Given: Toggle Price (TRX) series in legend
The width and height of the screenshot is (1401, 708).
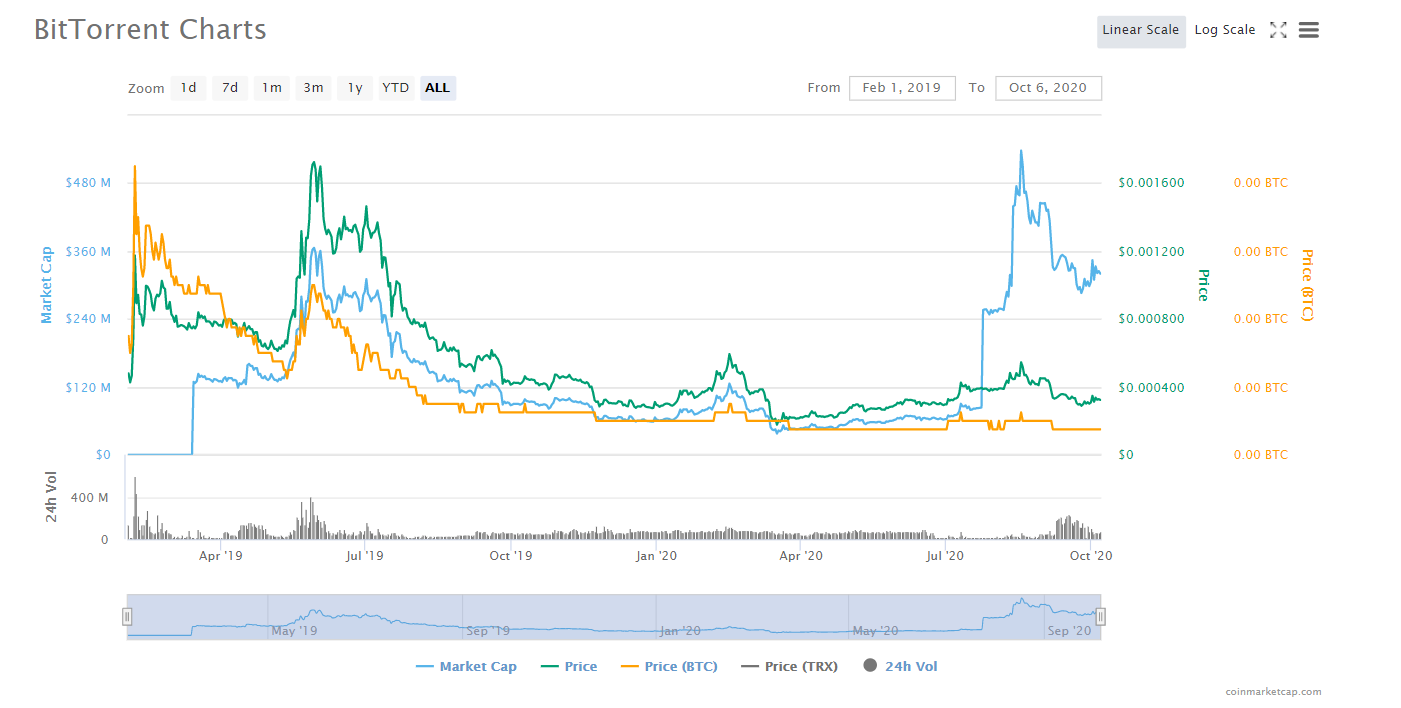Looking at the screenshot, I should [x=789, y=666].
